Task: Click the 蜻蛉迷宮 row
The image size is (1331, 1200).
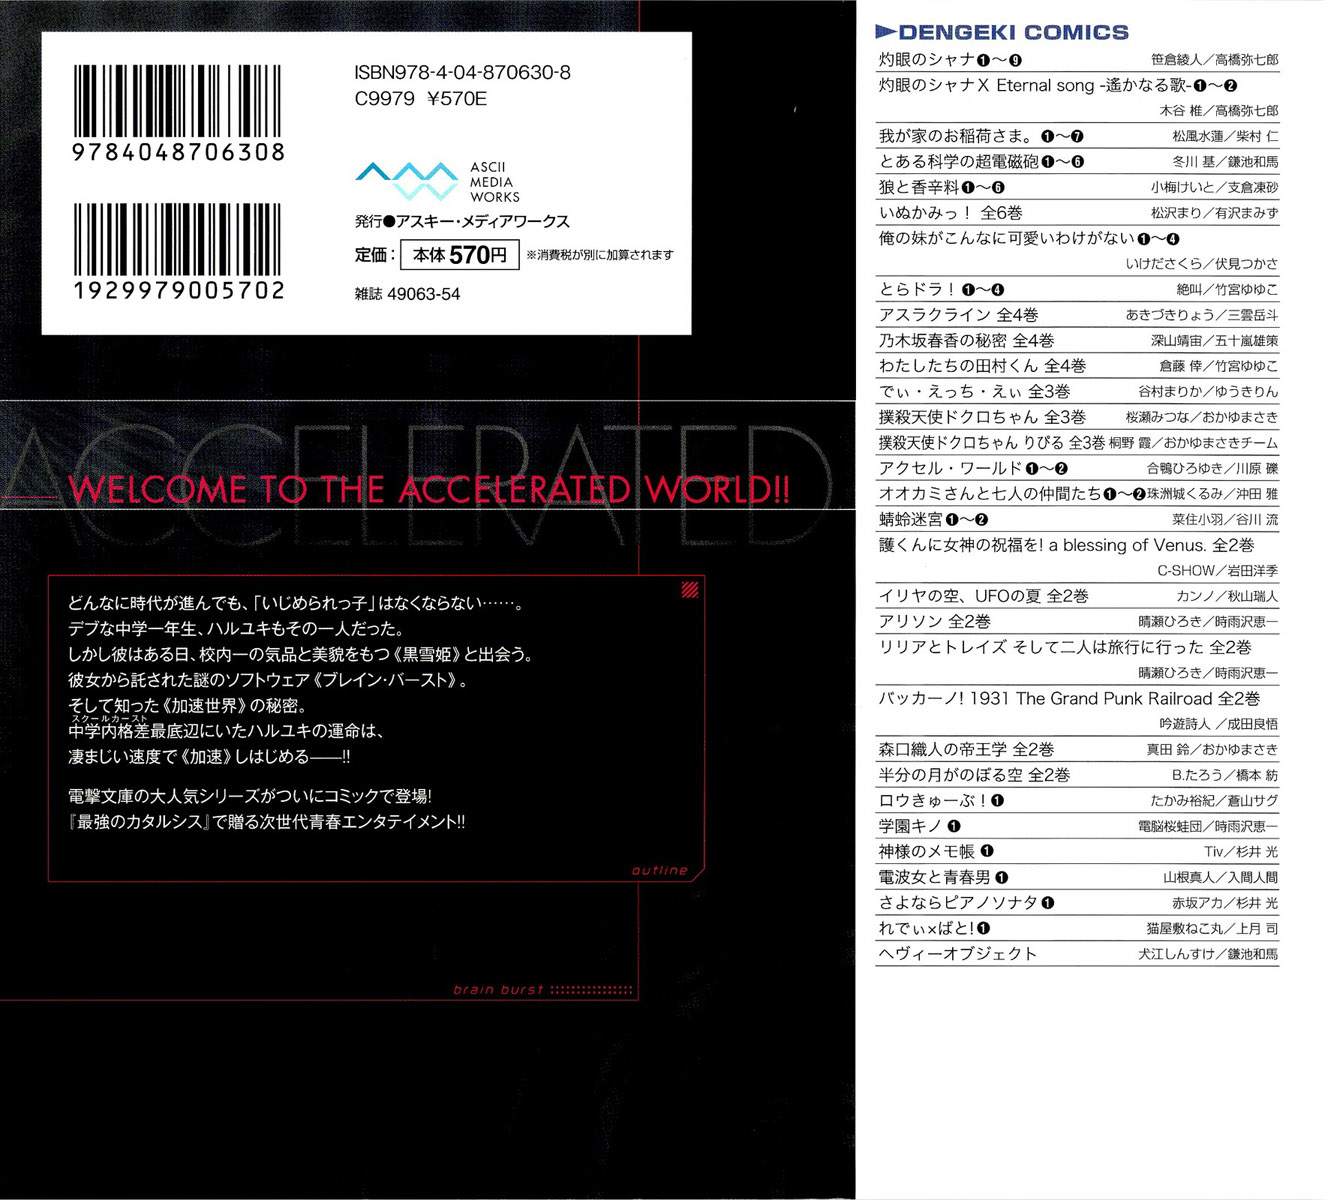Action: click(x=1077, y=520)
